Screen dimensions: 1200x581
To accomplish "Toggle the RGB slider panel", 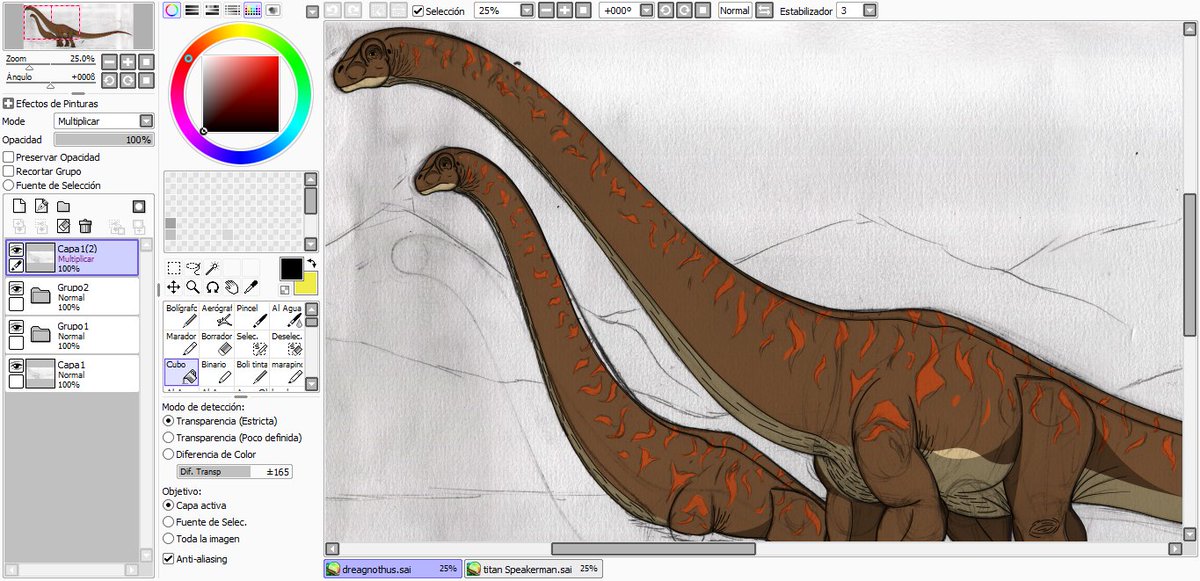I will pyautogui.click(x=193, y=9).
